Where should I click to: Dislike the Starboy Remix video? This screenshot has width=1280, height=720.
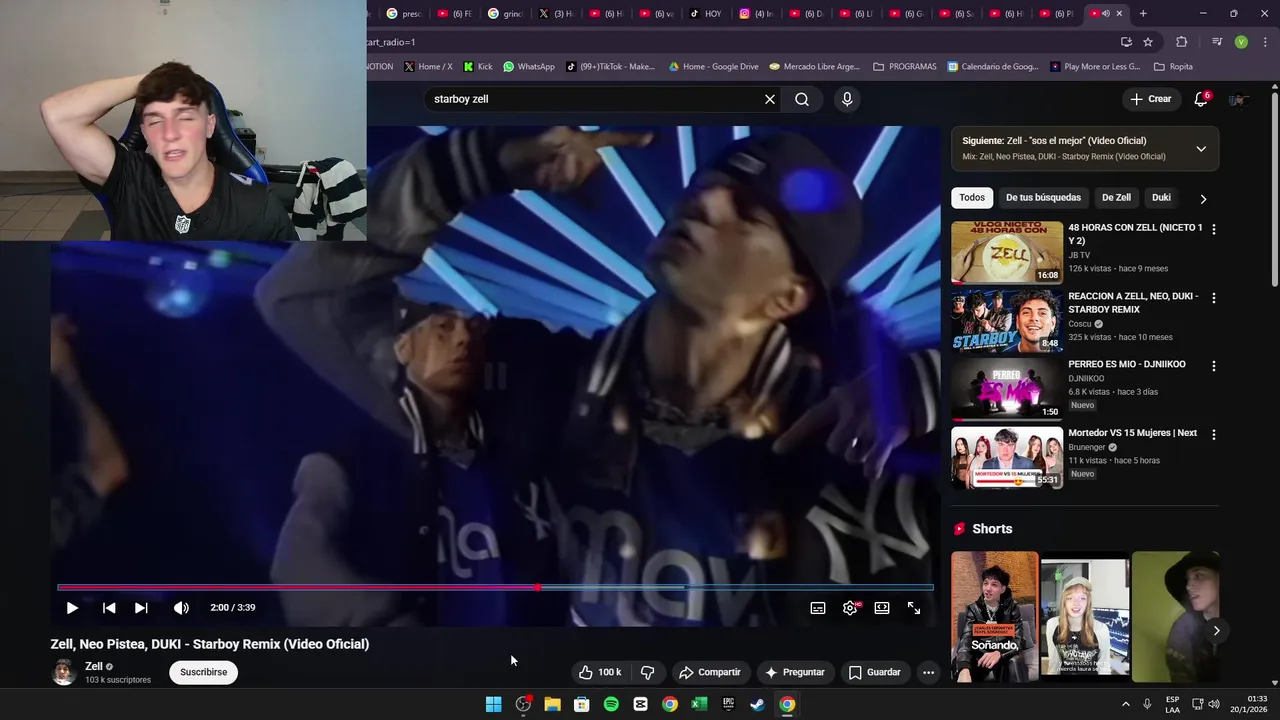(x=647, y=672)
